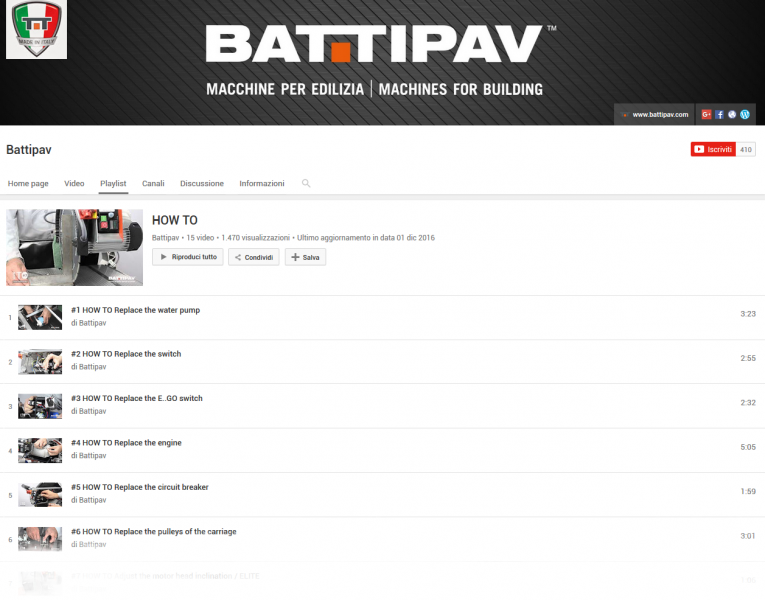Click 'di Battipav' under replace the switch video

click(x=88, y=367)
